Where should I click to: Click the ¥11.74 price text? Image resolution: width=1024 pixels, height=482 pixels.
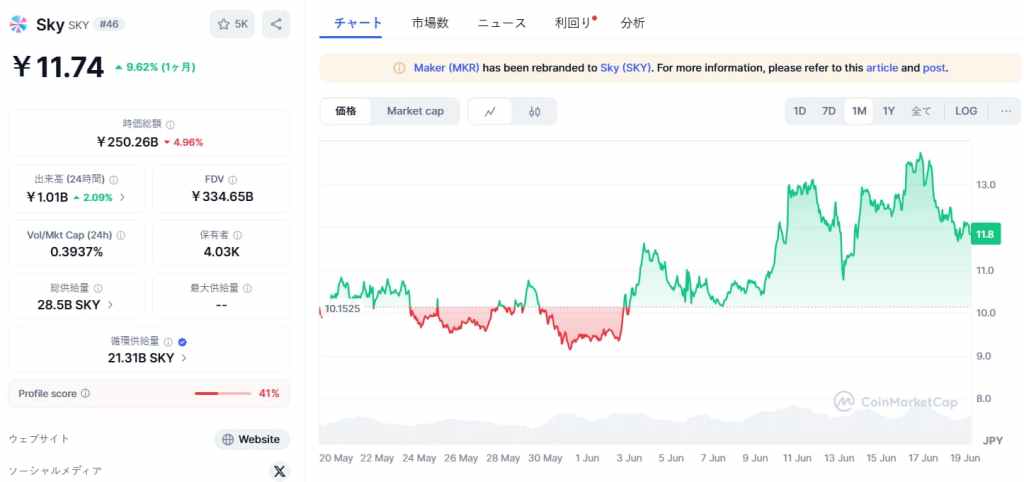click(58, 67)
